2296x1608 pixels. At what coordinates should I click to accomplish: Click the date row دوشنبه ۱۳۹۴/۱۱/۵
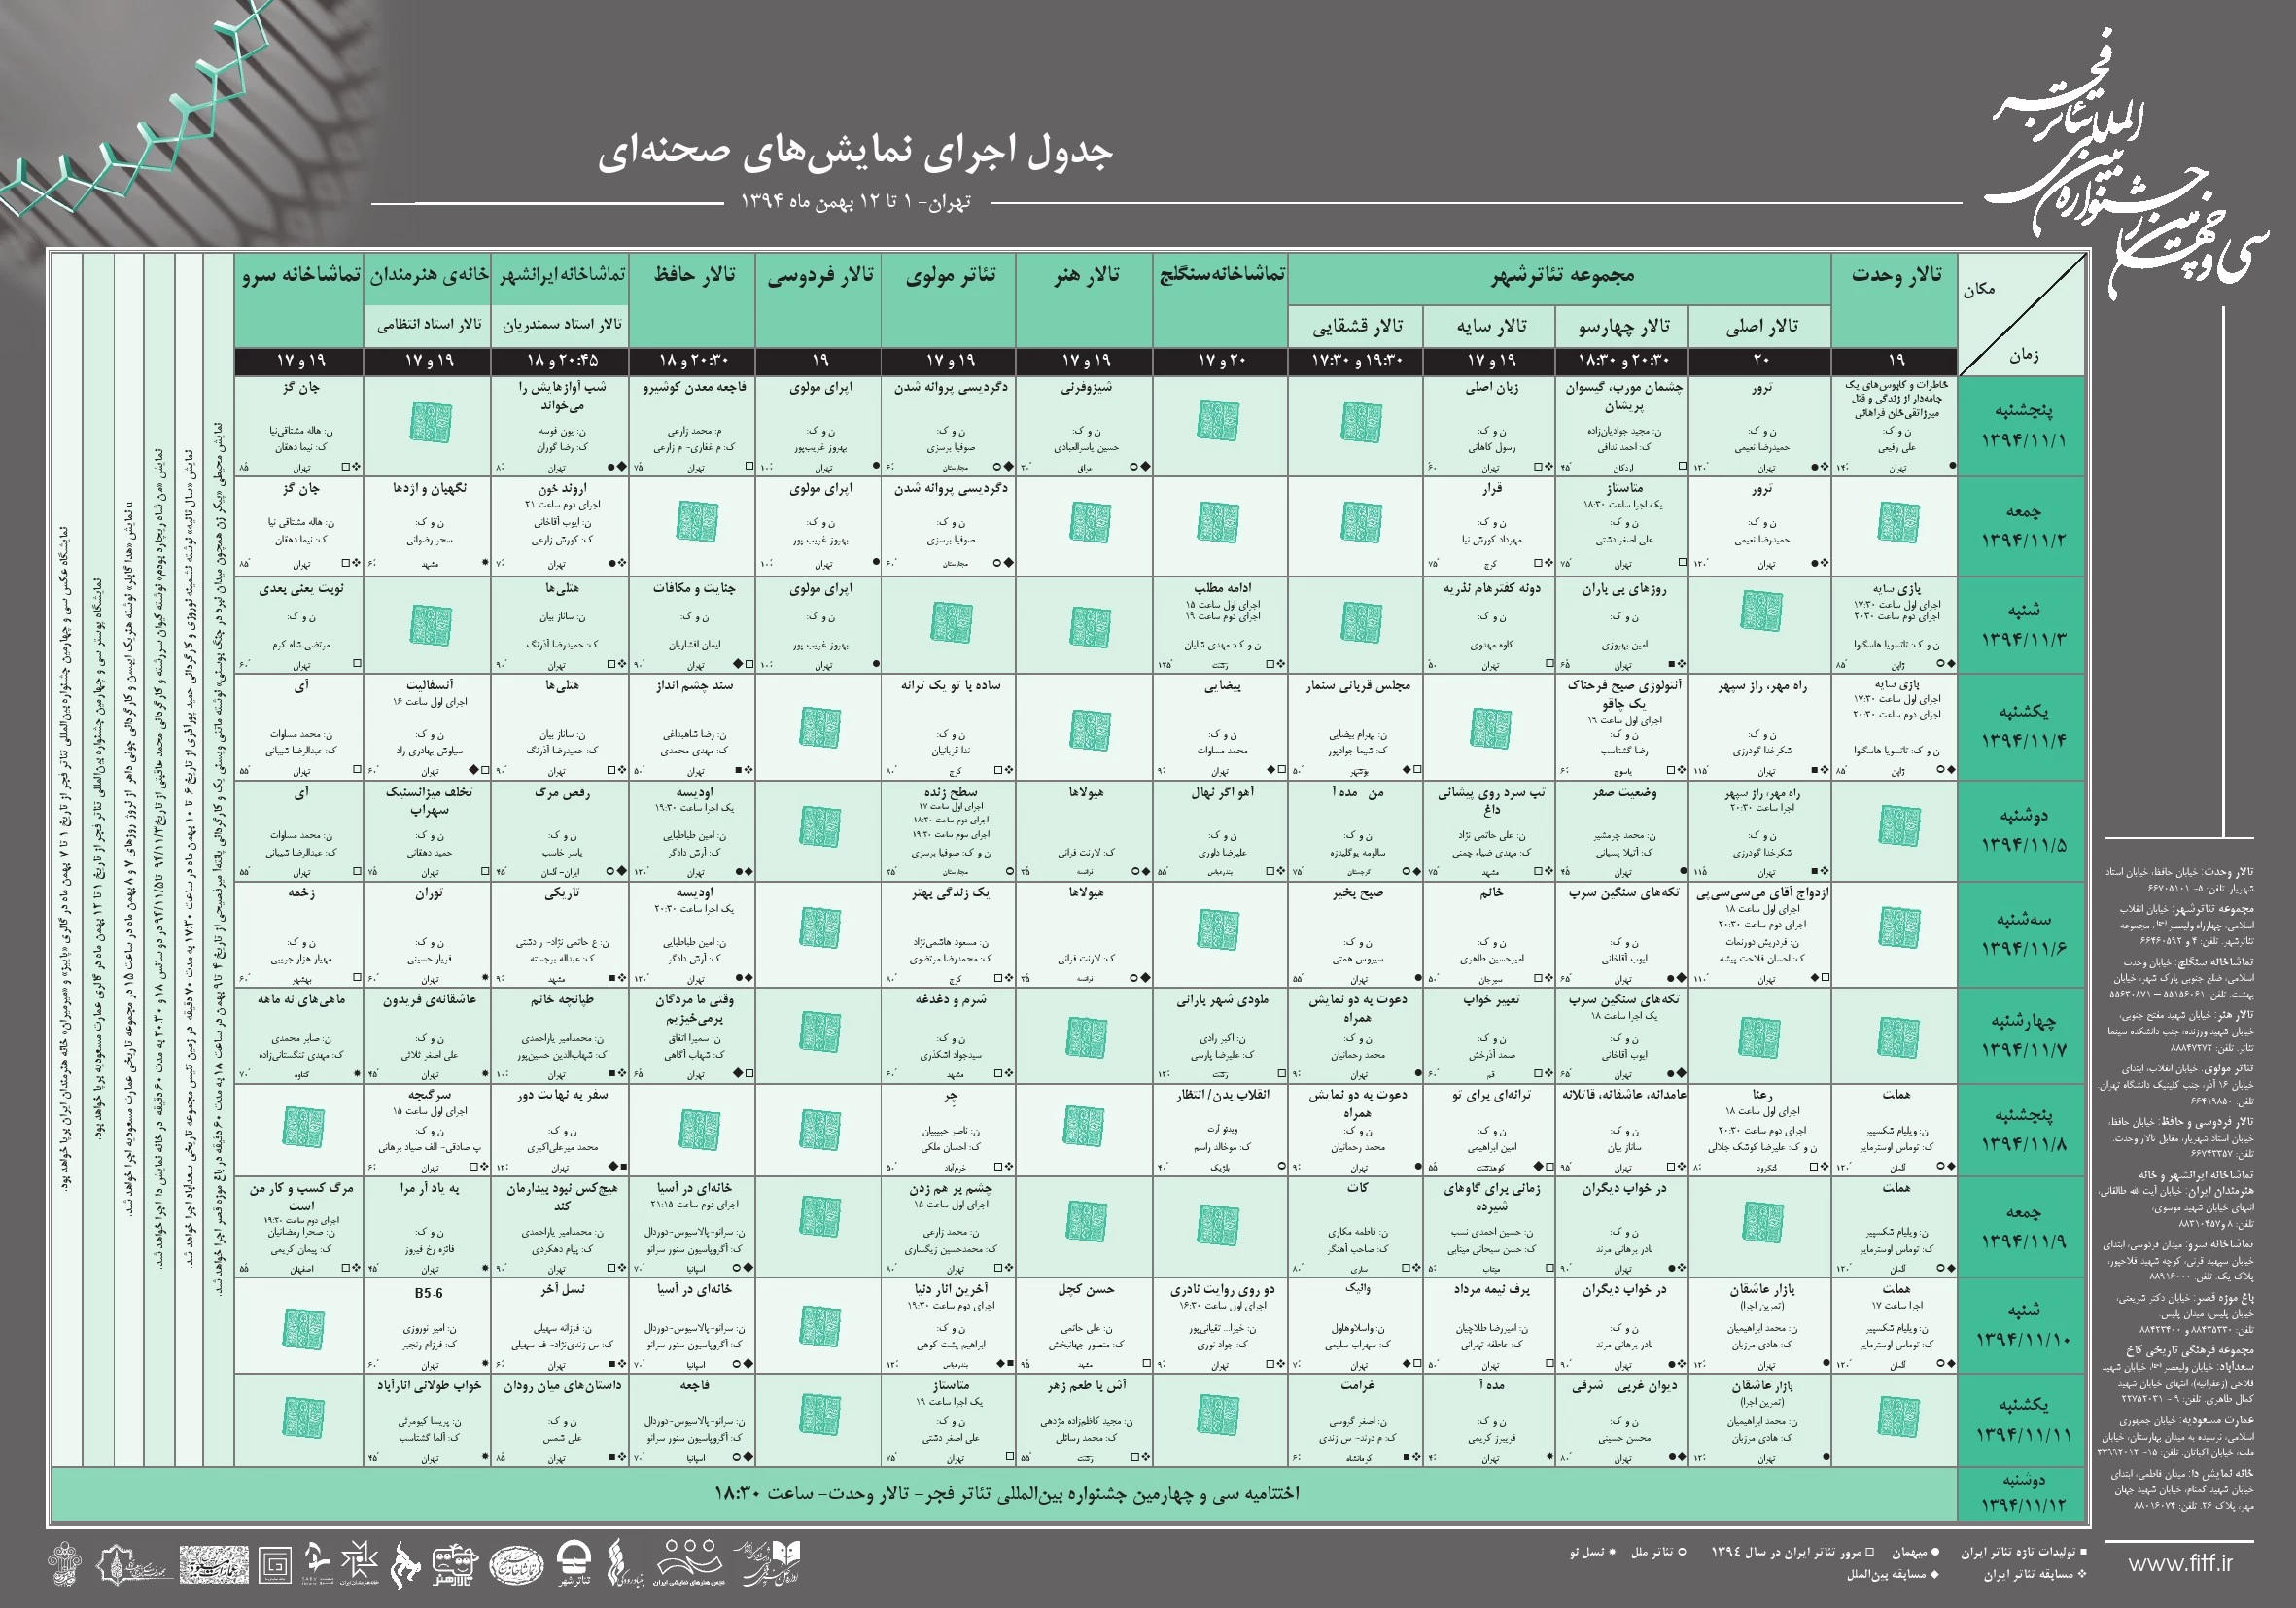click(x=2022, y=831)
